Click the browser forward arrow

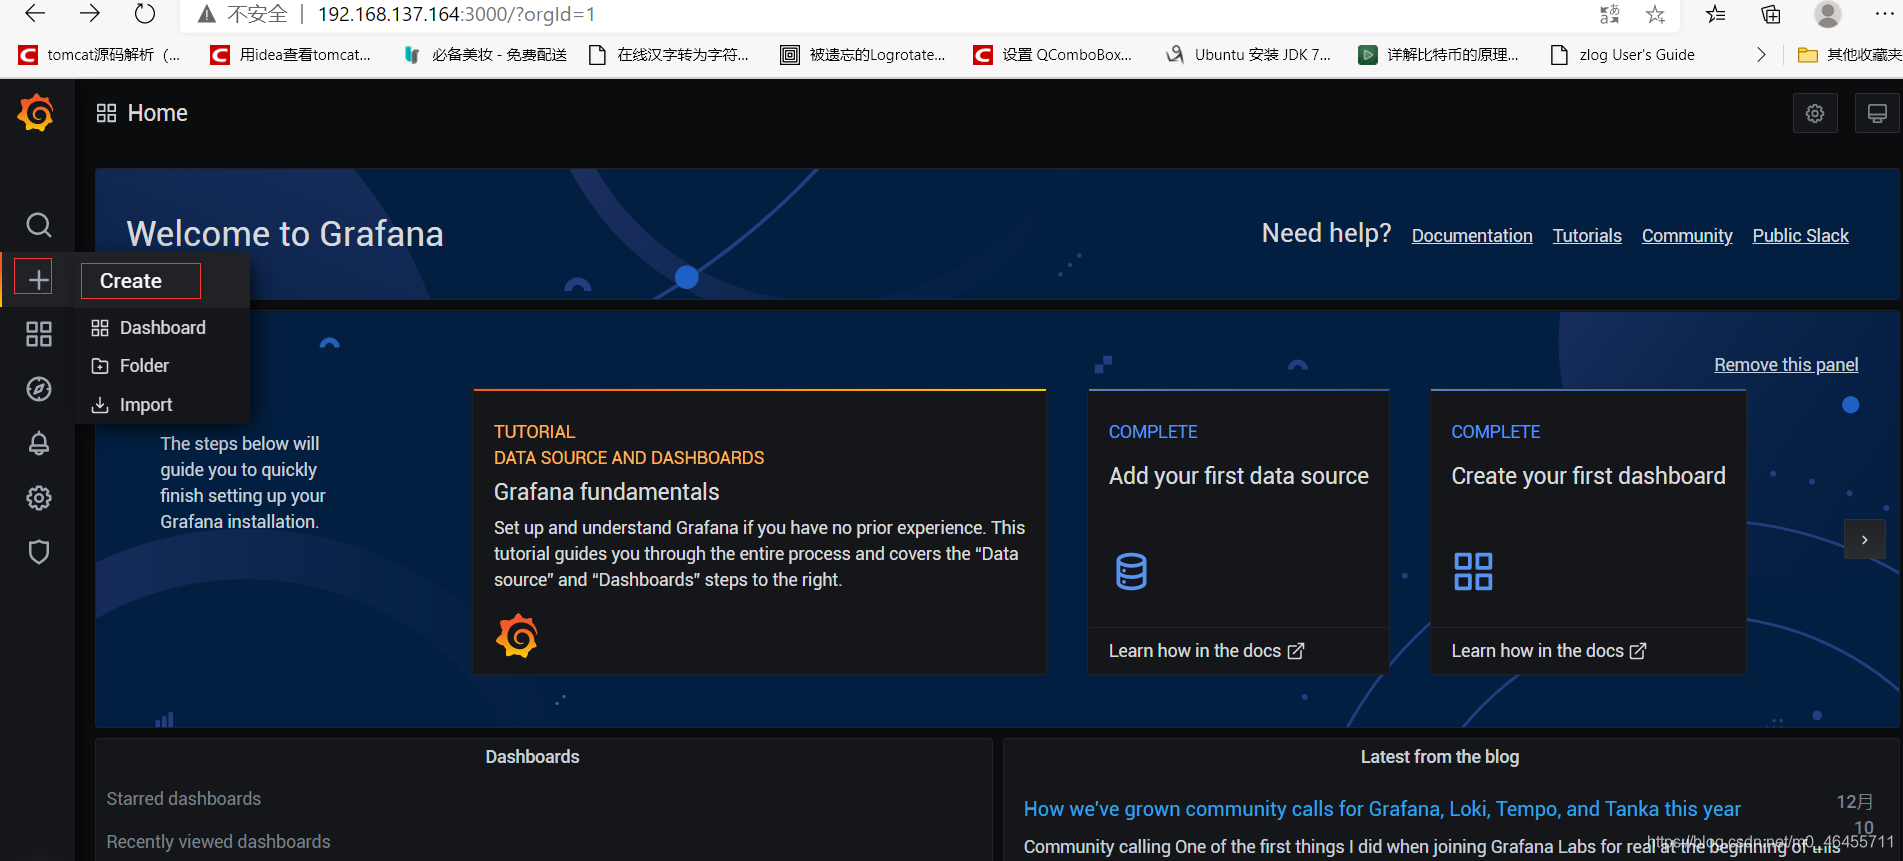(x=90, y=14)
